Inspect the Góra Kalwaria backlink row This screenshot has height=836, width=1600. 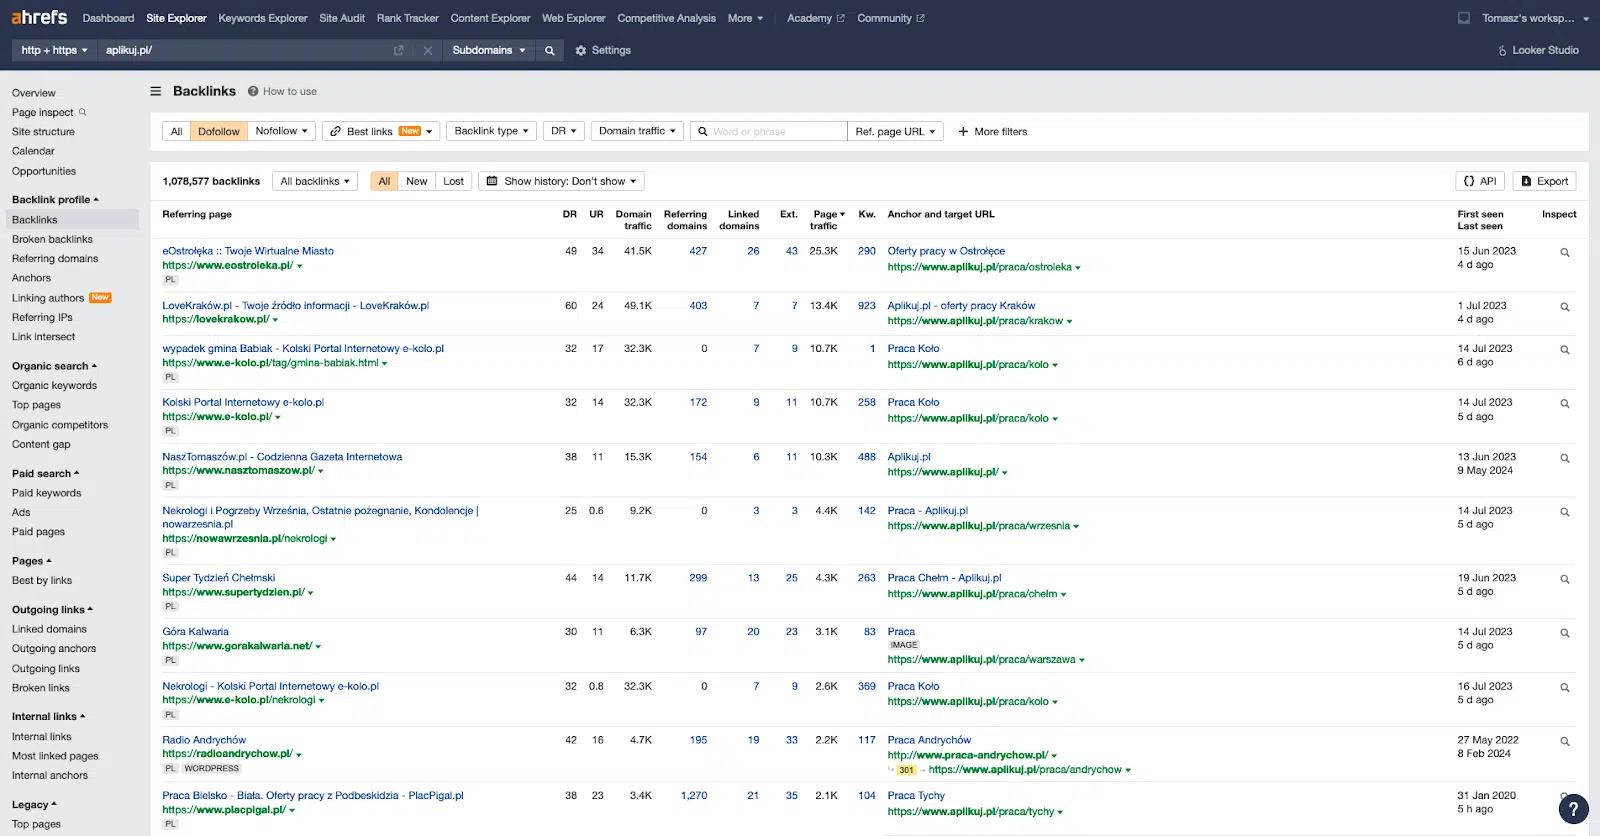pos(1565,633)
